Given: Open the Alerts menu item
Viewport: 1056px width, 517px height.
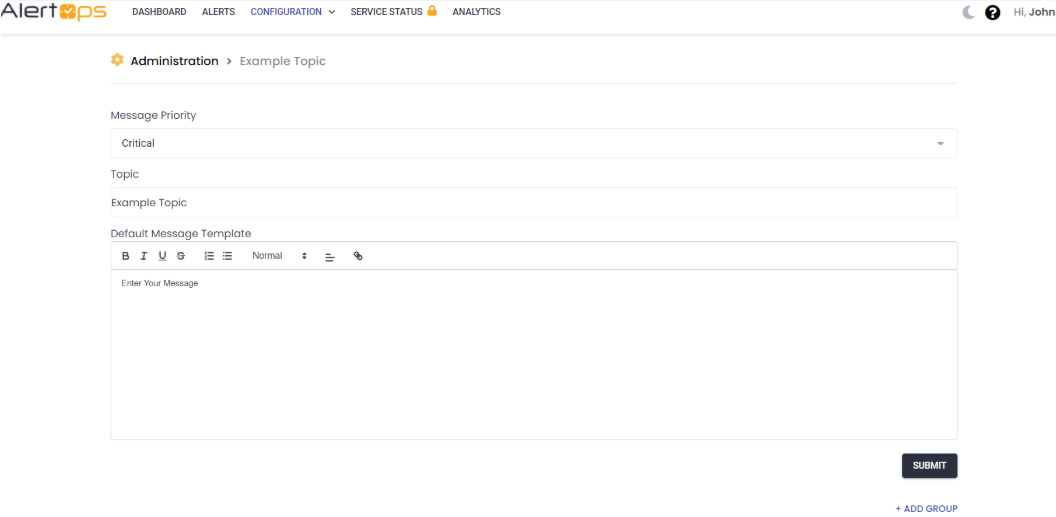Looking at the screenshot, I should 218,12.
